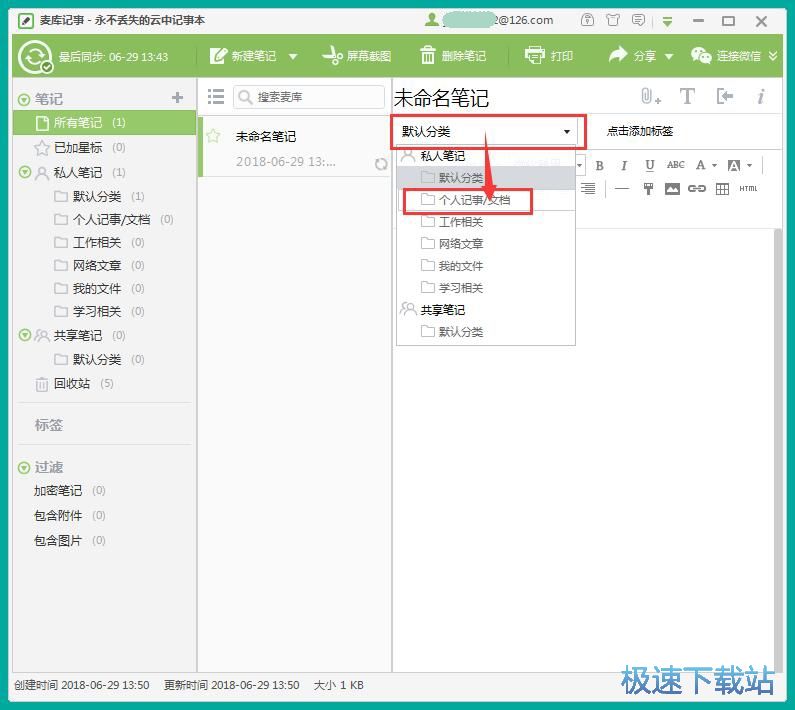Take a screenshot with 屏幕截图
Image resolution: width=795 pixels, height=710 pixels.
[356, 55]
